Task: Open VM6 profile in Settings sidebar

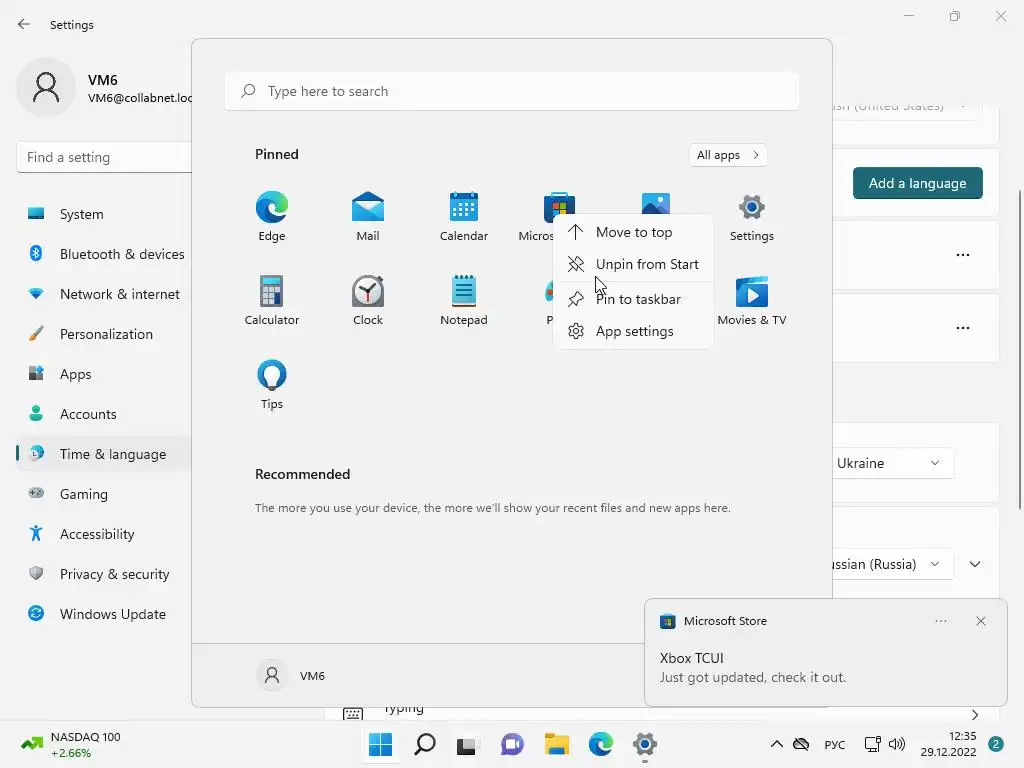Action: [104, 88]
